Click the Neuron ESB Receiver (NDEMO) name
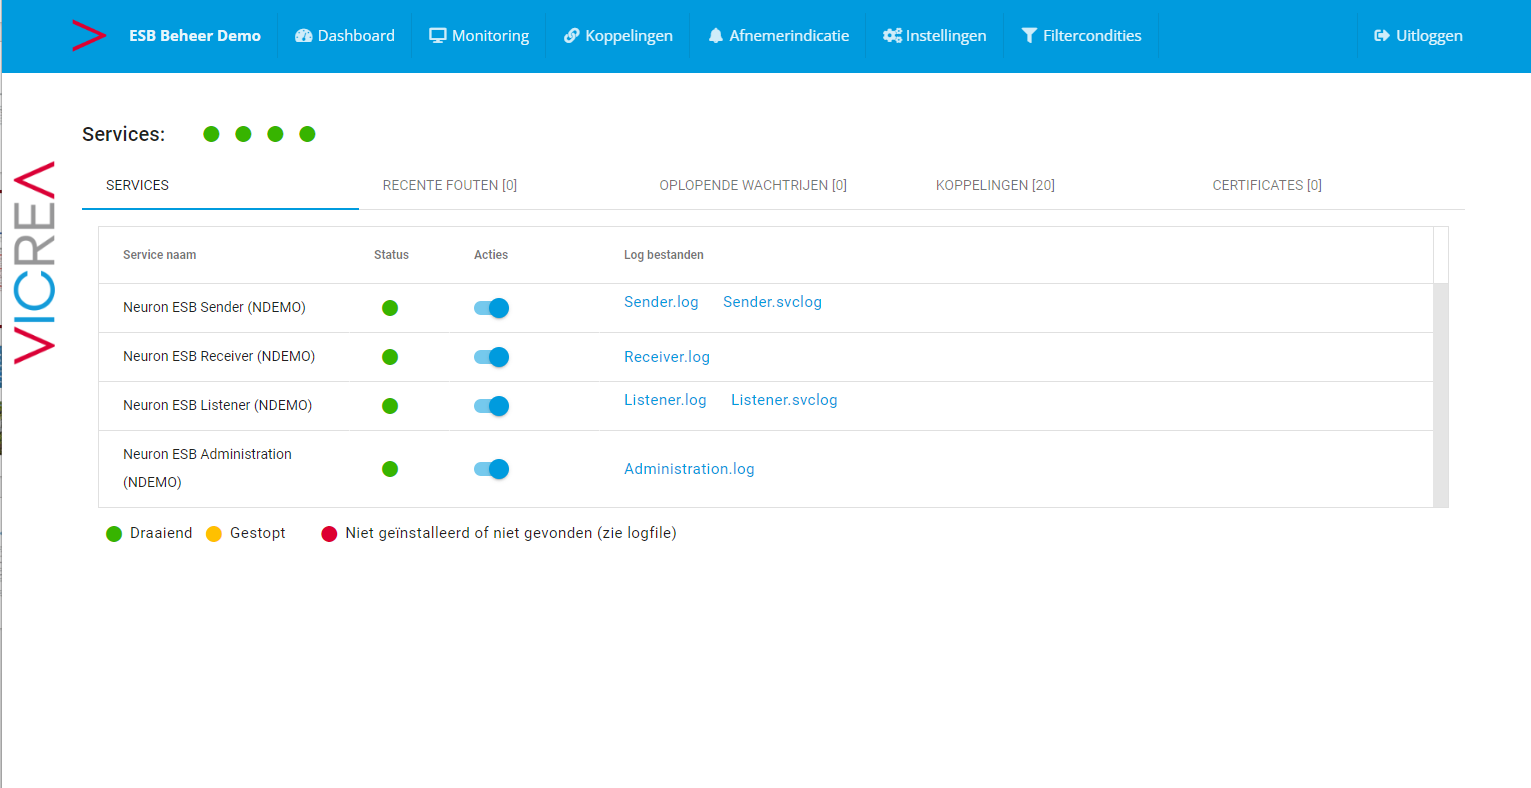Viewport: 1531px width, 788px height. tap(219, 356)
